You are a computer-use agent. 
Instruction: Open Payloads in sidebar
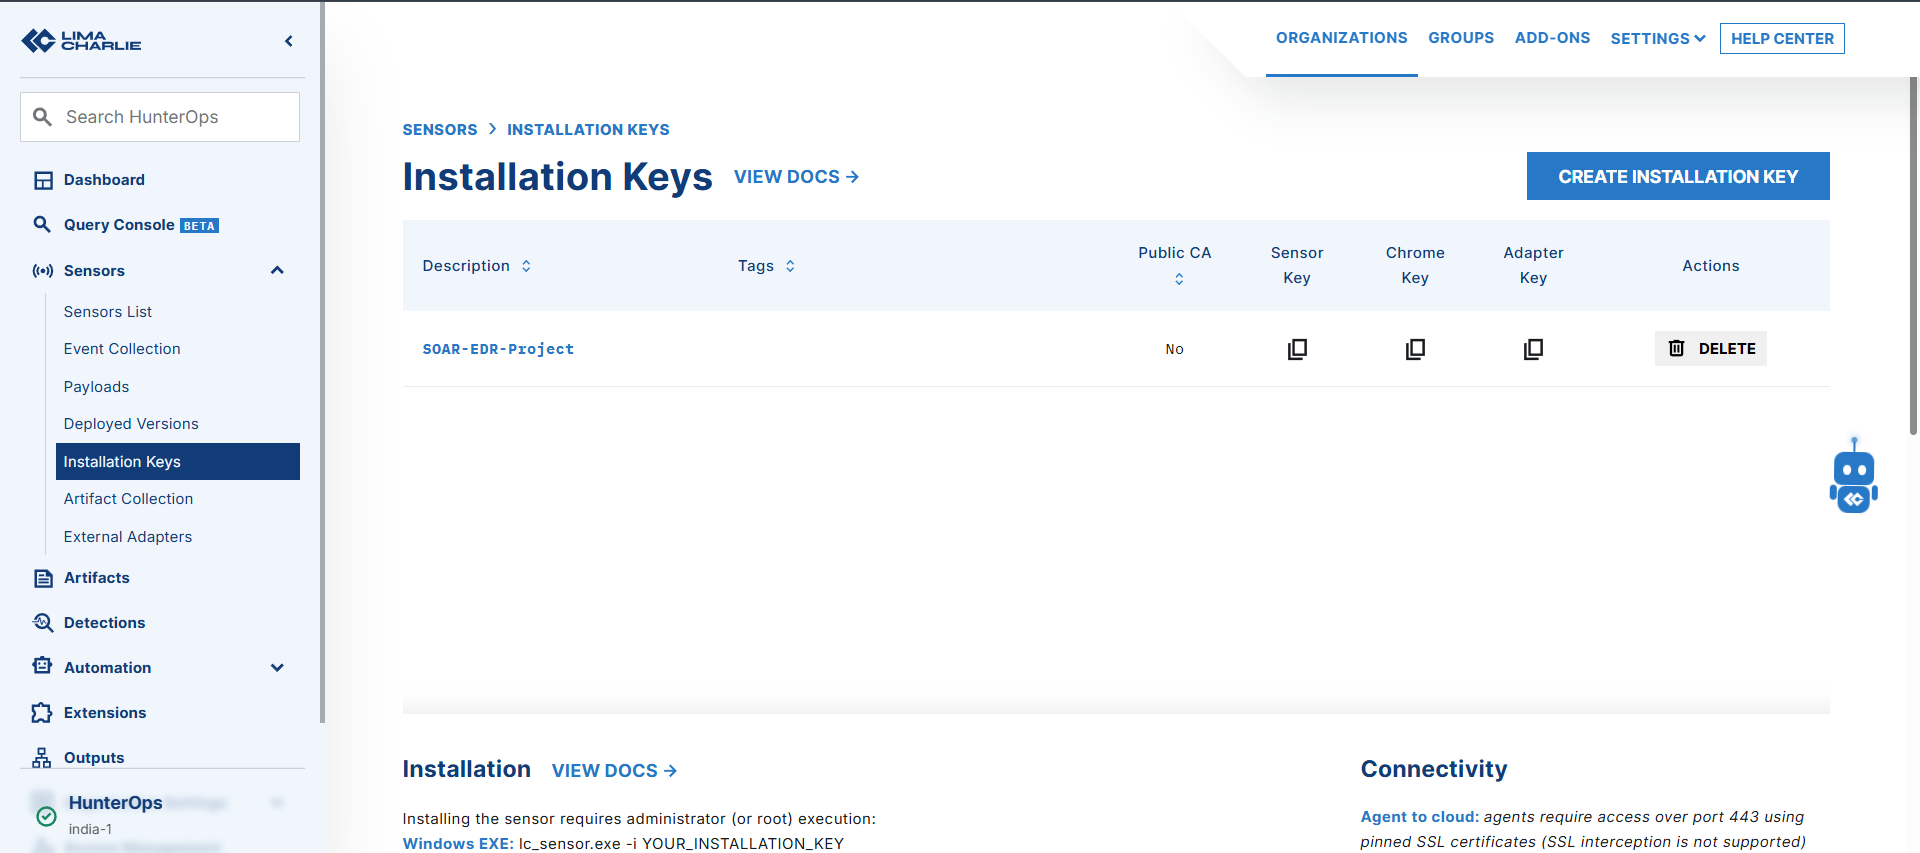tap(96, 387)
